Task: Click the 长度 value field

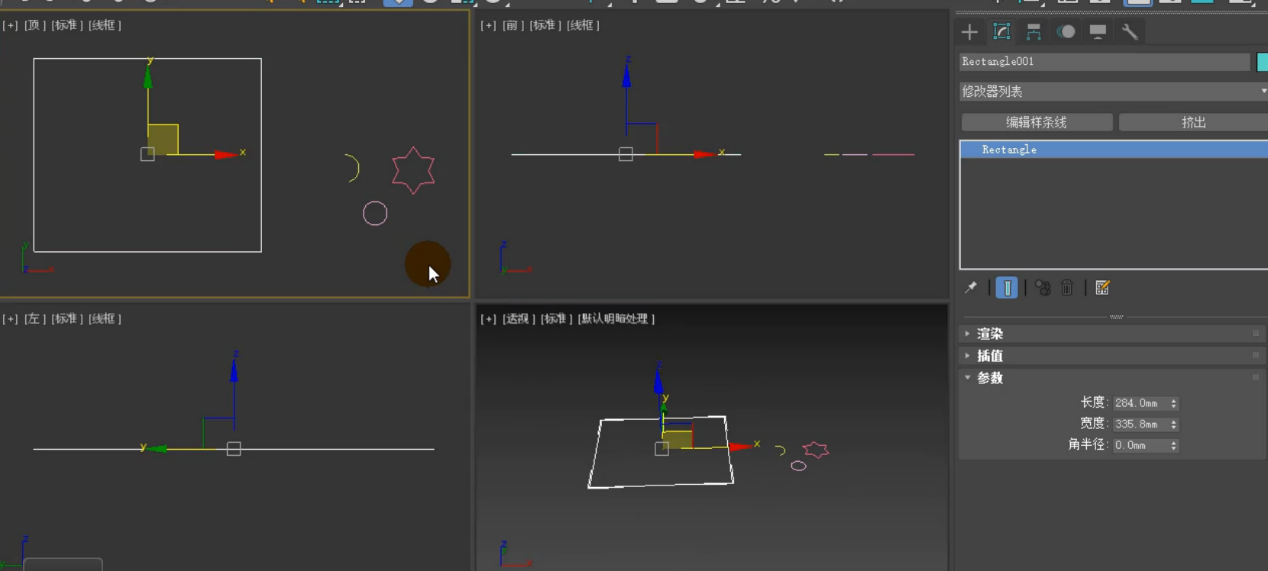Action: click(x=1138, y=403)
